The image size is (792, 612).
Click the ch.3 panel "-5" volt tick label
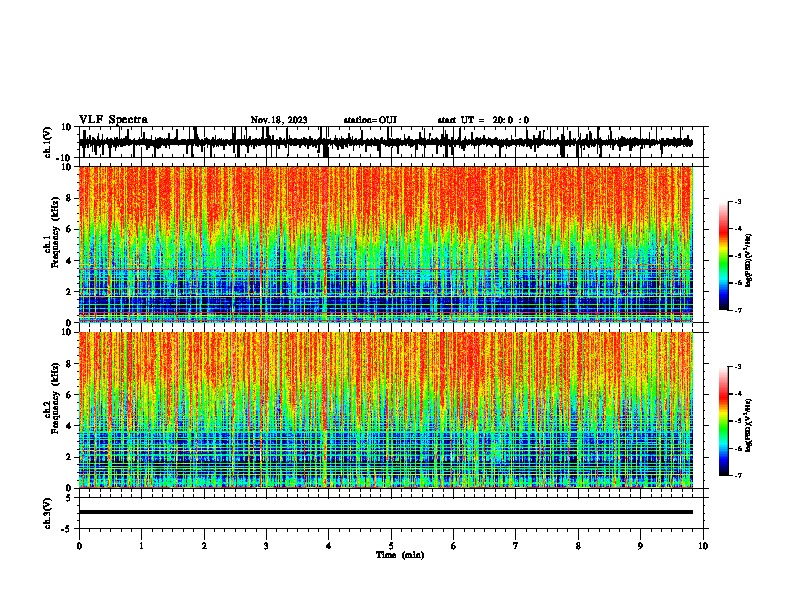coord(67,529)
